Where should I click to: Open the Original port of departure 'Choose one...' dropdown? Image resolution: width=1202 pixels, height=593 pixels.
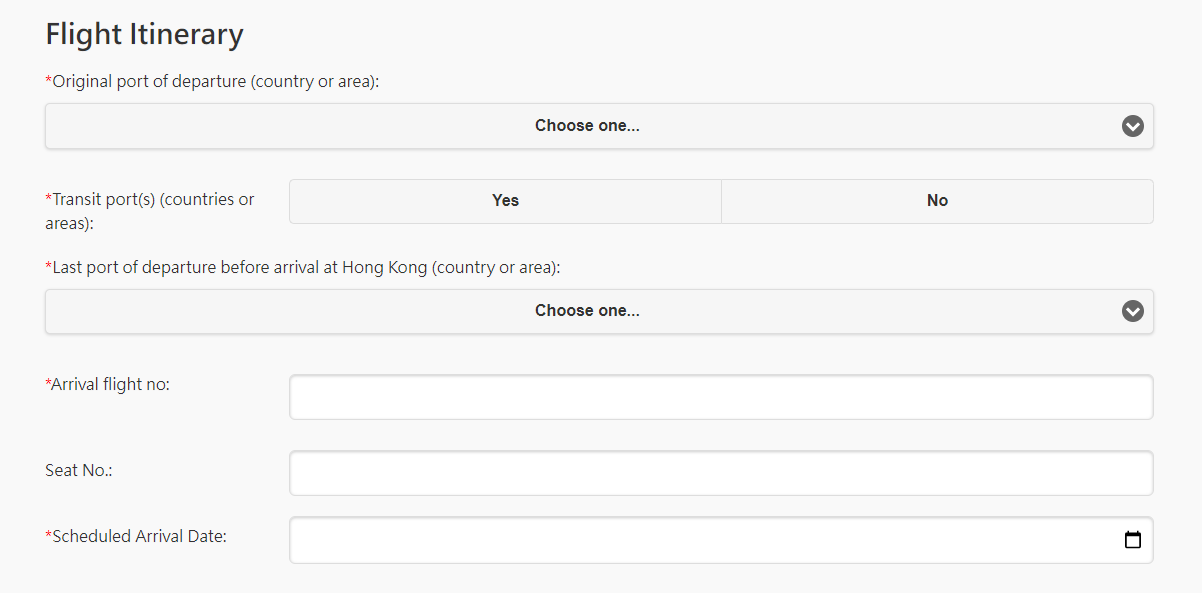click(x=599, y=126)
